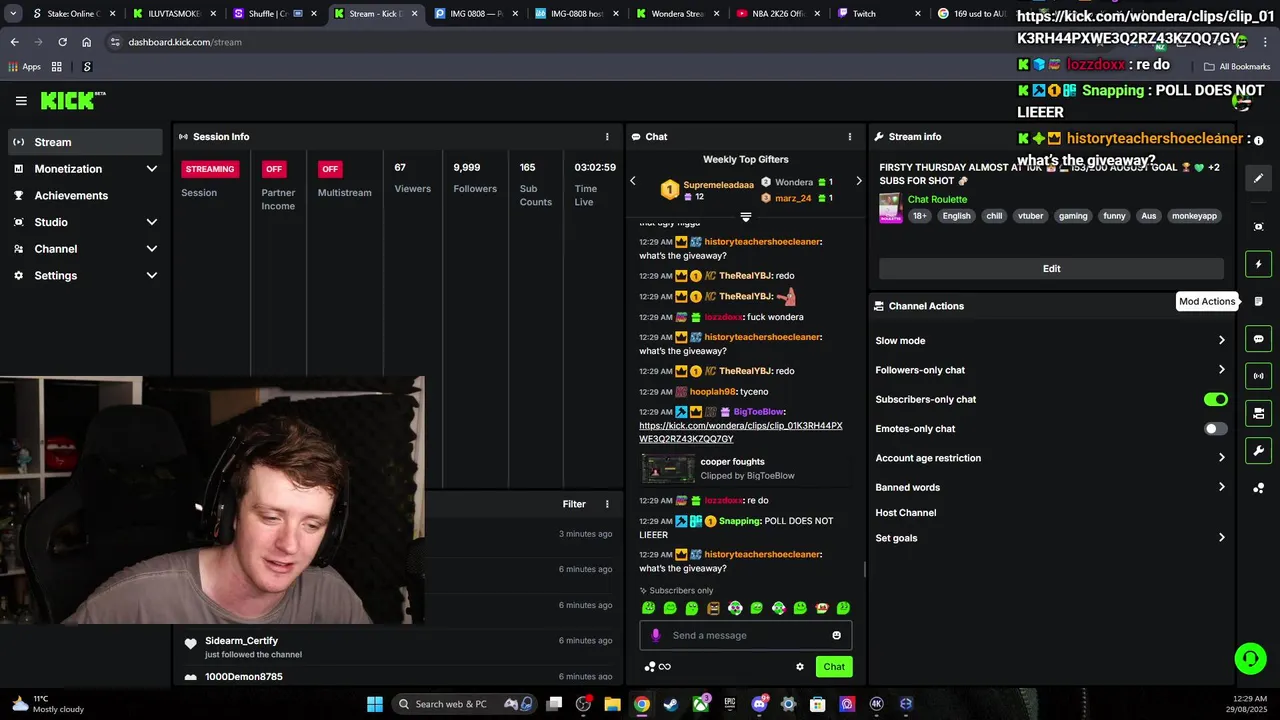
Task: Go to previous top gifter with left arrow
Action: tap(632, 181)
